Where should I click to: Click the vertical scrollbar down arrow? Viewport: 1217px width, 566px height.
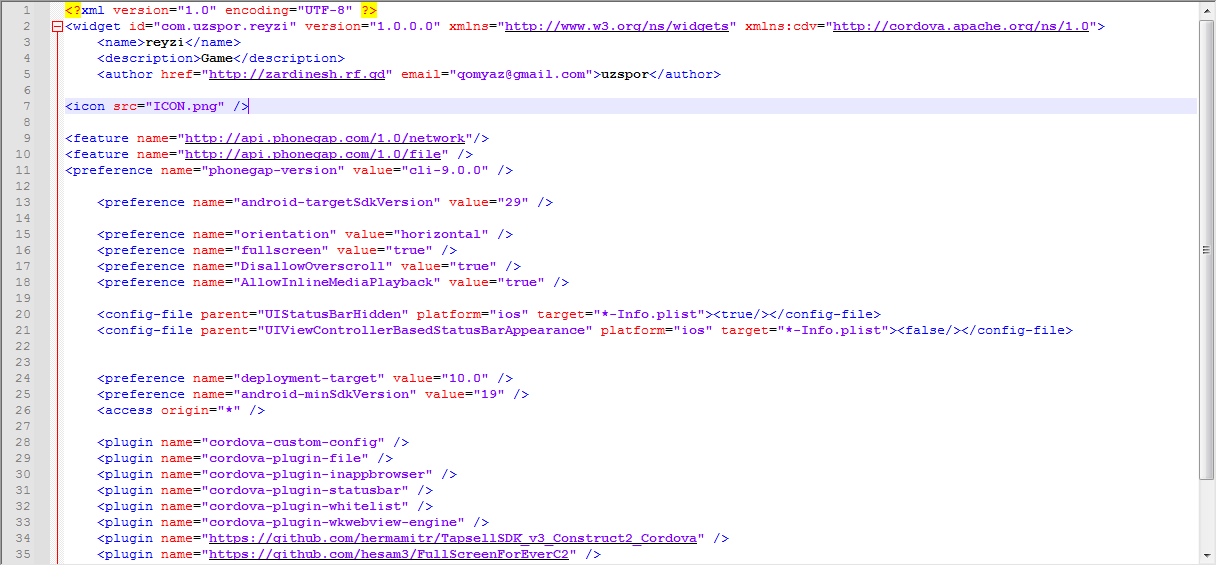pos(1208,556)
